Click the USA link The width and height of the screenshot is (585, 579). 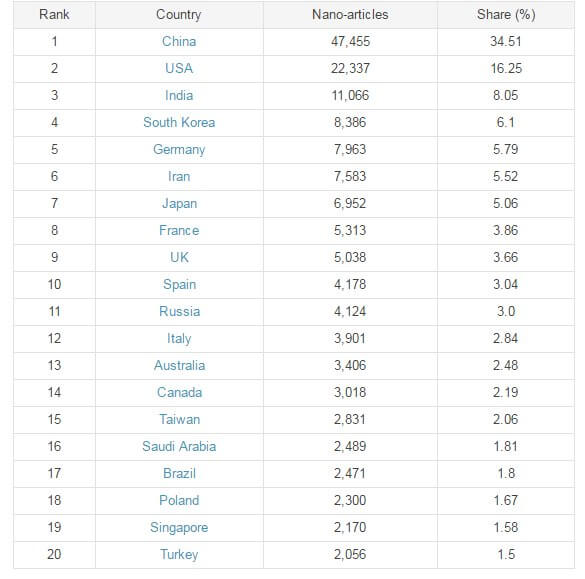click(179, 68)
